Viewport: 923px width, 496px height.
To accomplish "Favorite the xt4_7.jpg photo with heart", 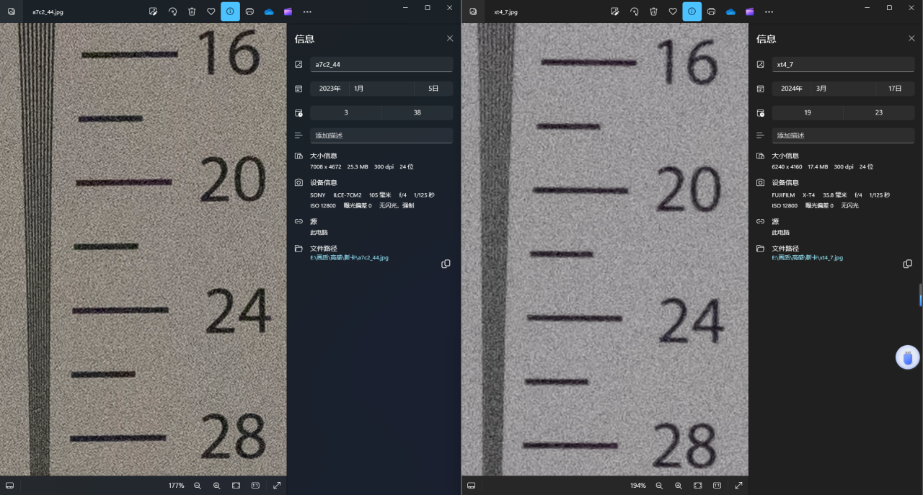I will 672,11.
